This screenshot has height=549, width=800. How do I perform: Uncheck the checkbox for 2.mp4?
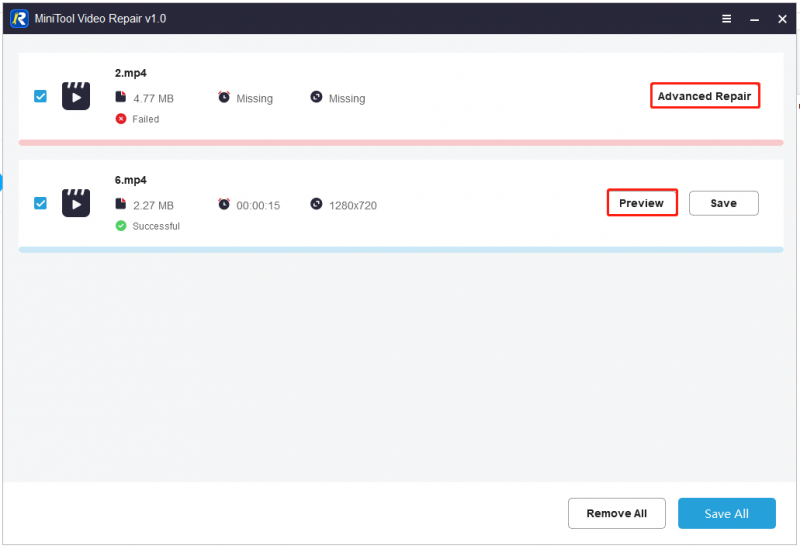click(40, 96)
